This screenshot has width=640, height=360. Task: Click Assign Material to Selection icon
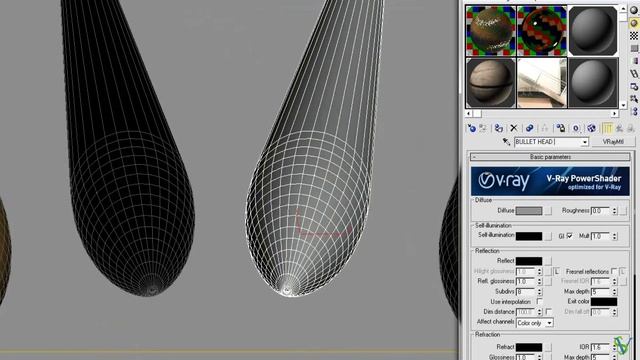coord(498,128)
